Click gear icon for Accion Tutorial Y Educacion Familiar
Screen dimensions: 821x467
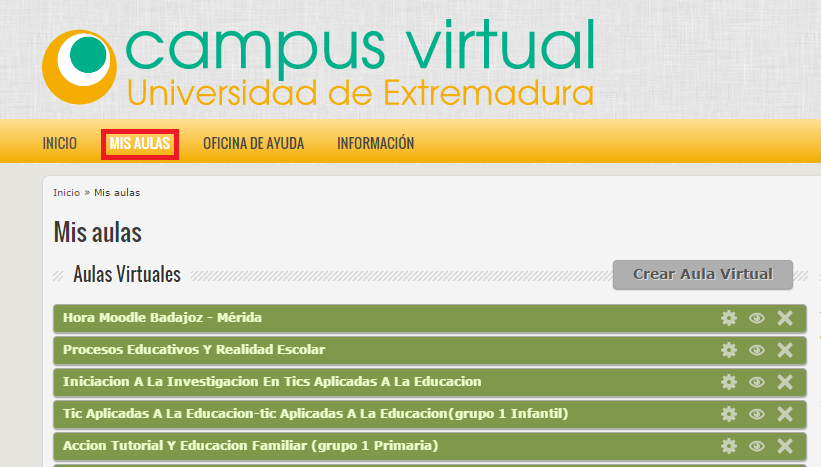point(729,446)
